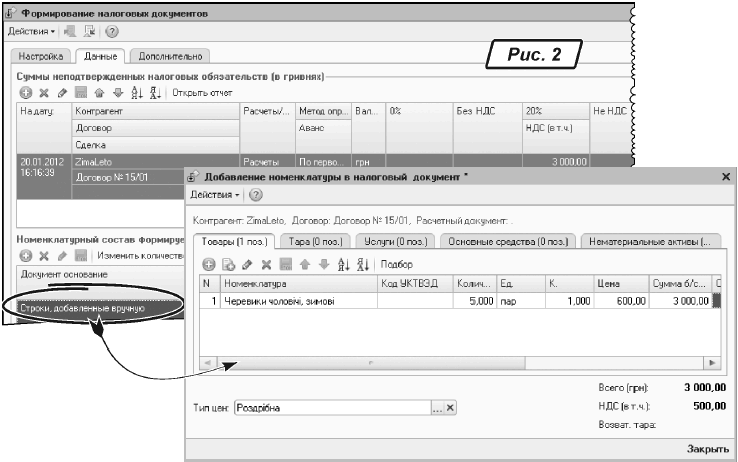Move goods row down with arrow icon

323,264
